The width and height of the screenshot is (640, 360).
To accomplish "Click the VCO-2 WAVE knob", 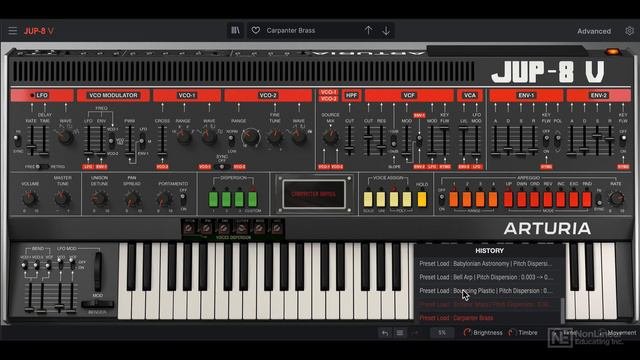I will (x=299, y=137).
